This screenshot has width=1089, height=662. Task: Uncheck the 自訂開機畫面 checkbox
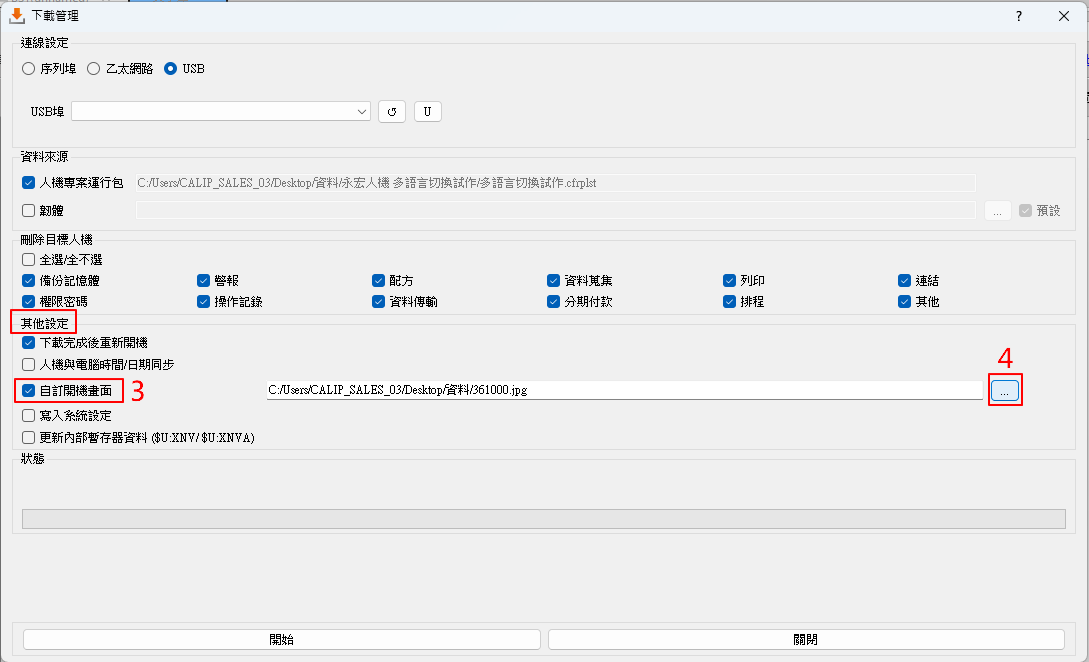[28, 390]
